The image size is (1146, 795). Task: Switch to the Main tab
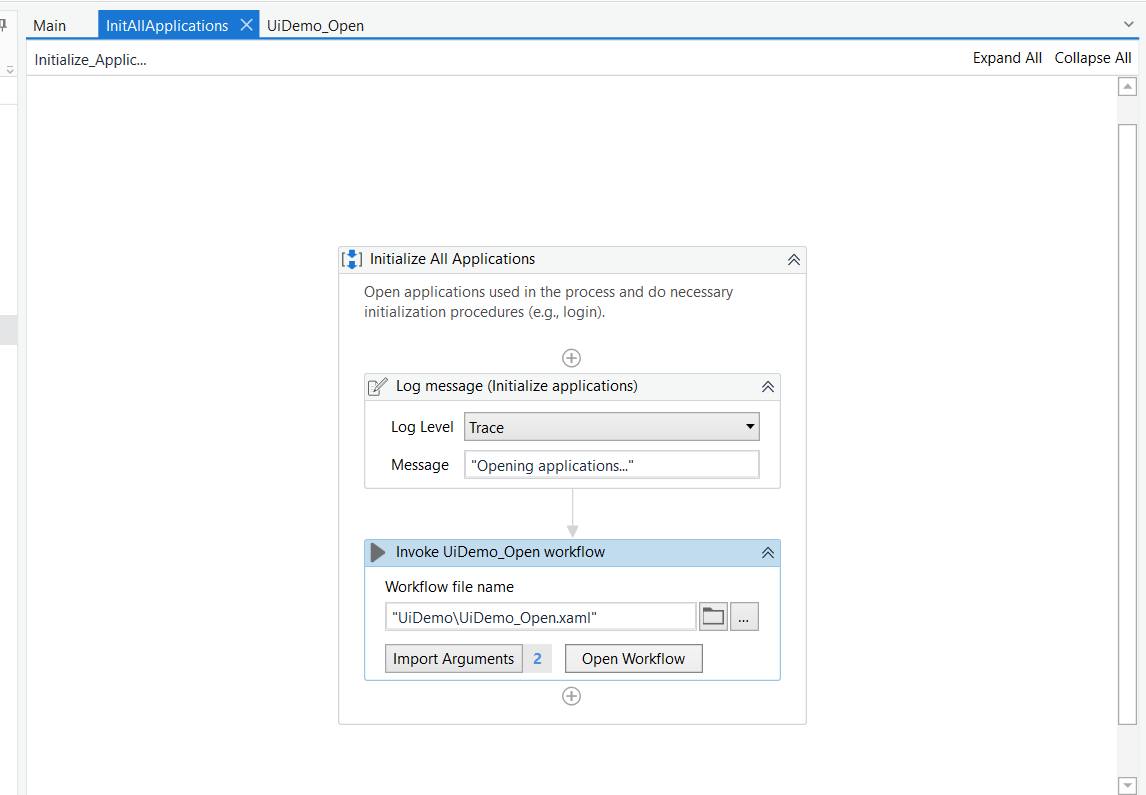pyautogui.click(x=50, y=25)
